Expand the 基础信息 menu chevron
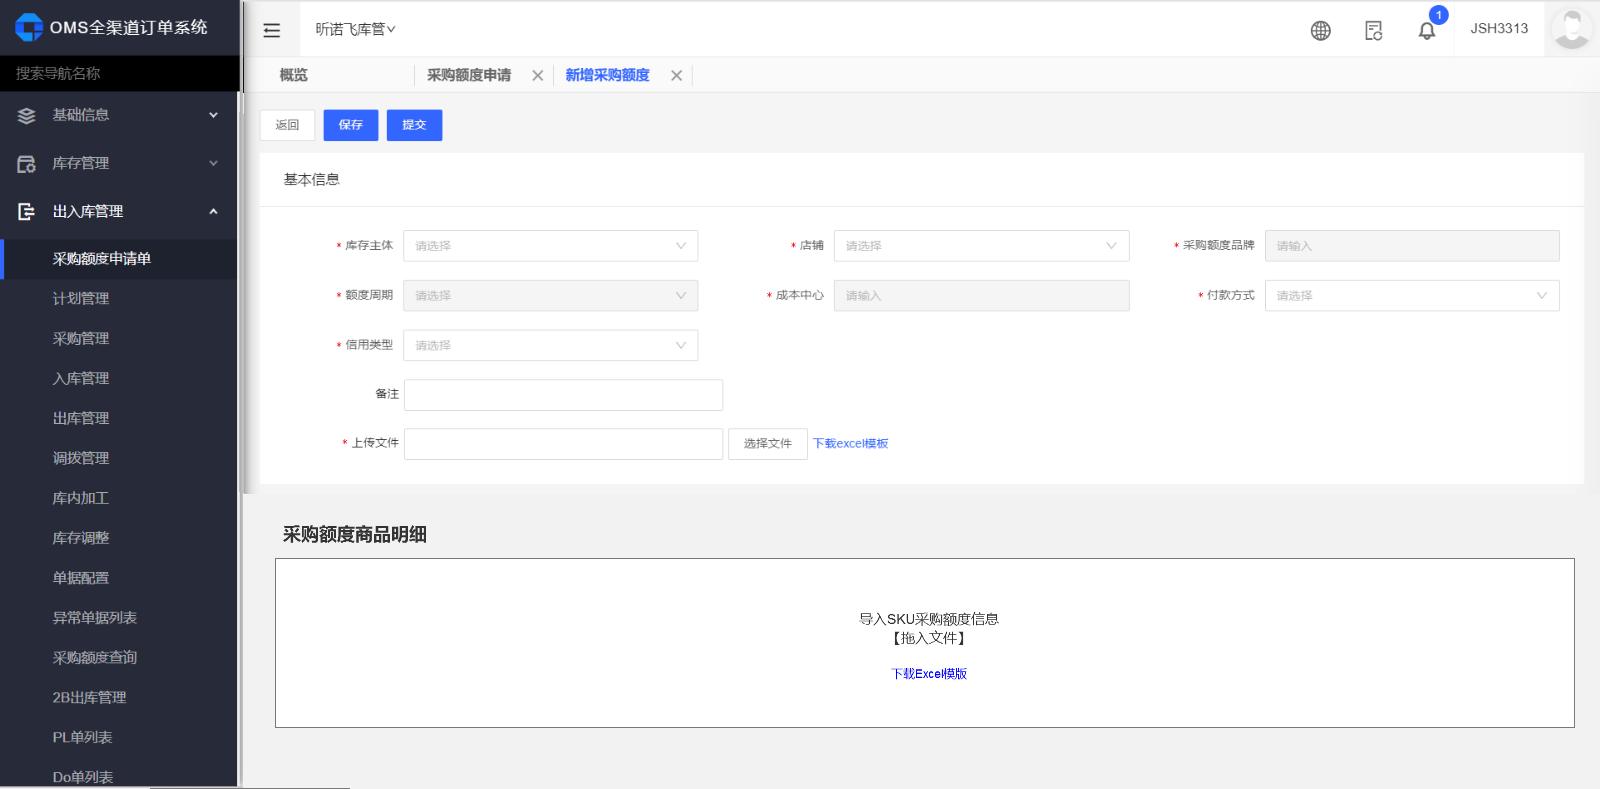This screenshot has height=789, width=1600. tap(213, 115)
